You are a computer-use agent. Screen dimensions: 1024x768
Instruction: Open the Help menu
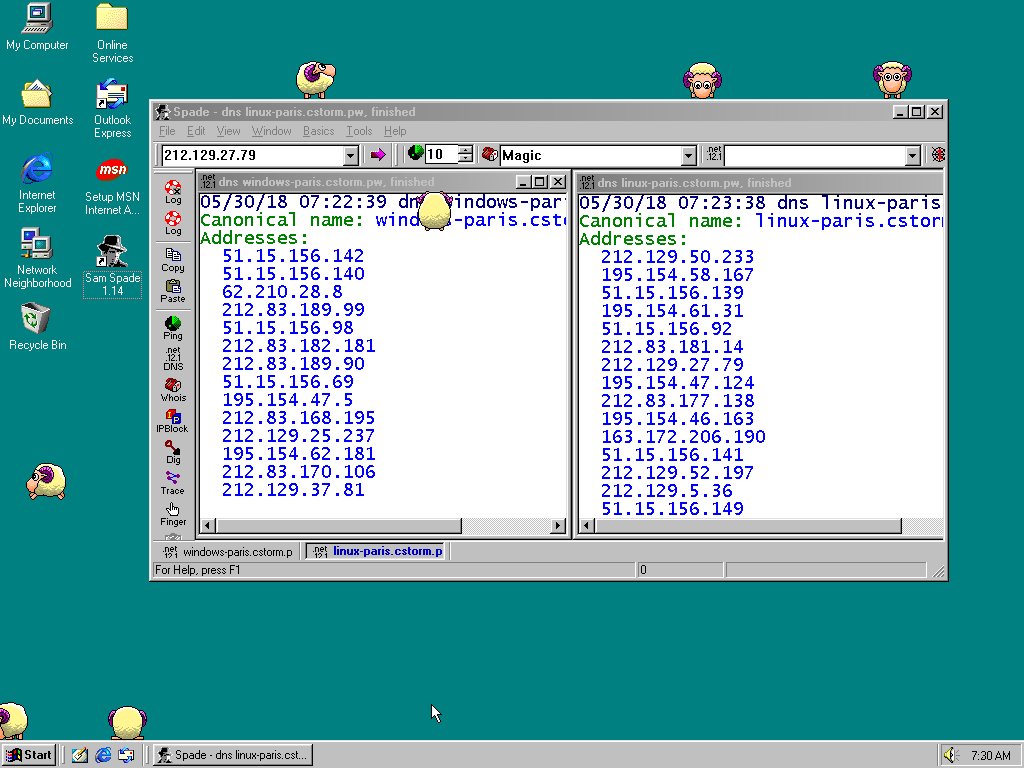pos(395,131)
